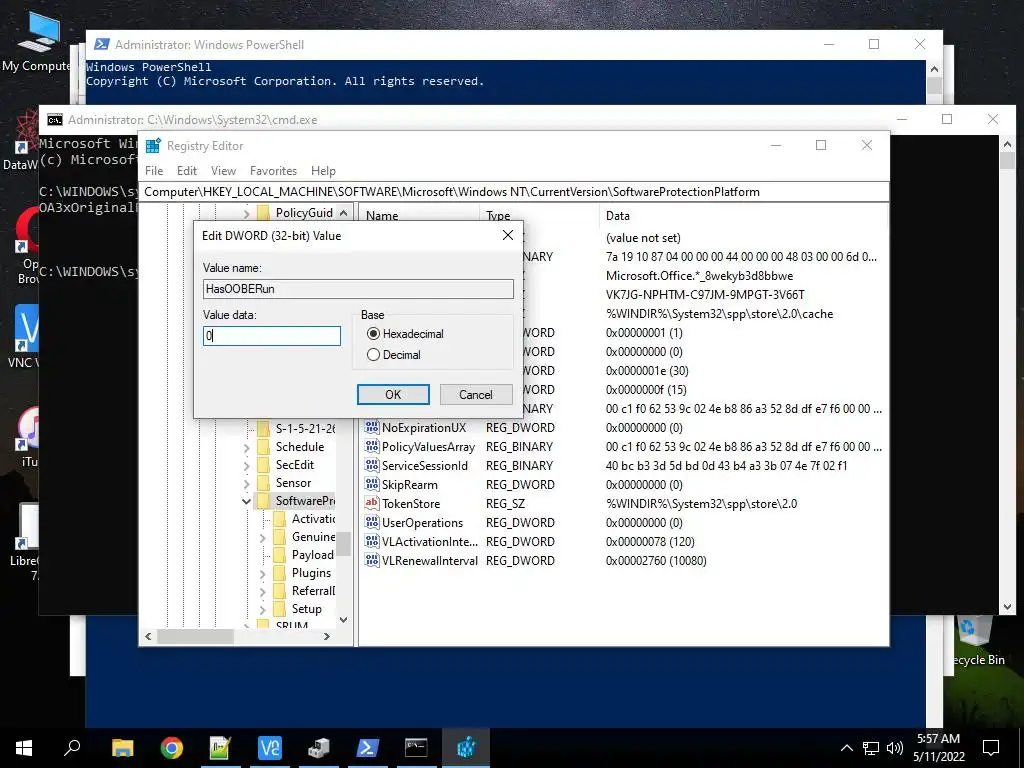Open the taskbar clock showing 5:57 AM
Screen dimensions: 1024x768
pos(938,748)
